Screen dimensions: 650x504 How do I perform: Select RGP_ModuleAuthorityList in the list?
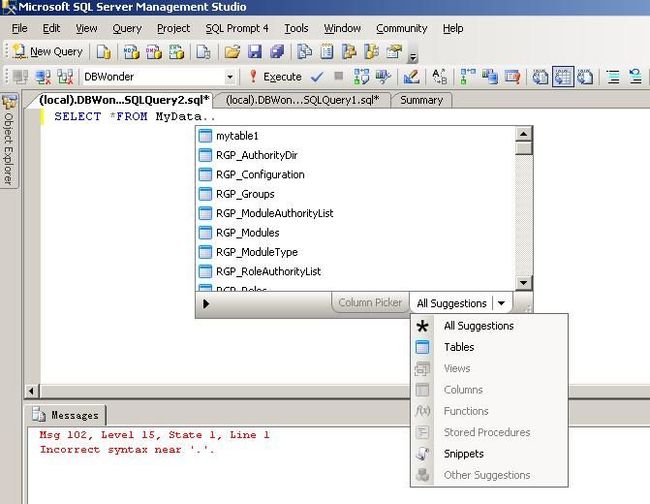click(x=355, y=213)
